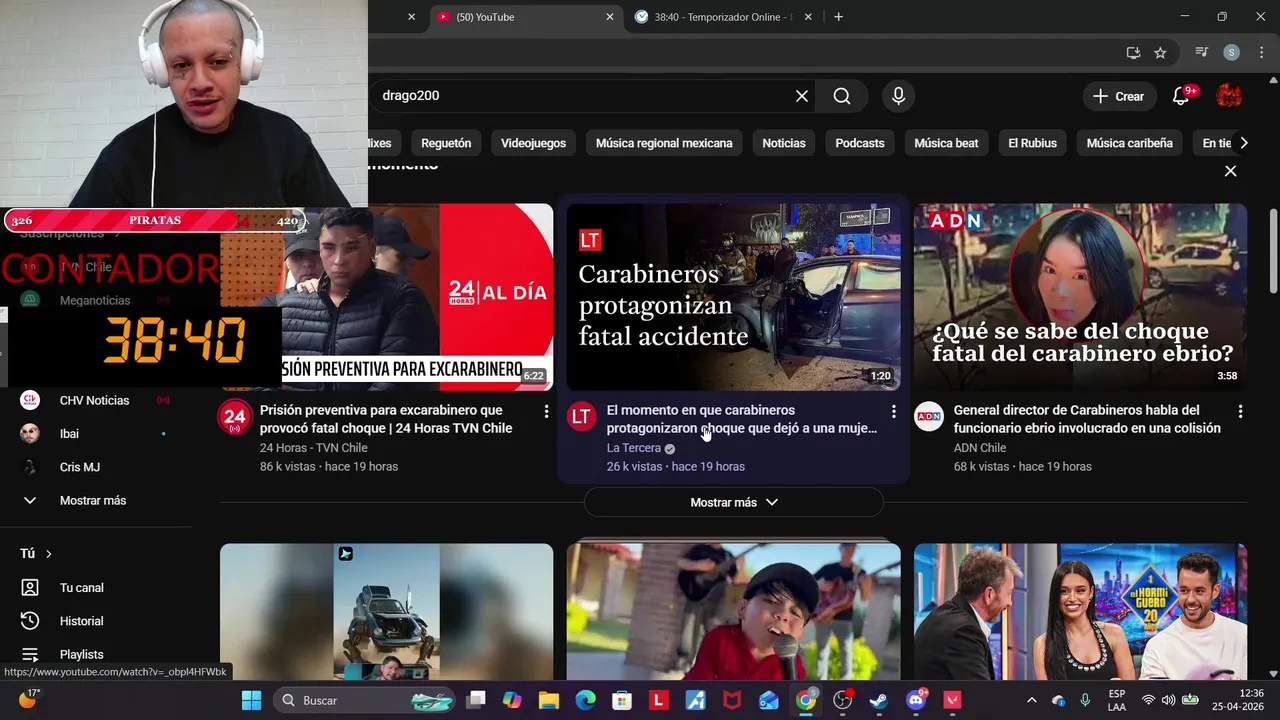Click the La Tercera channel avatar

pos(581,417)
